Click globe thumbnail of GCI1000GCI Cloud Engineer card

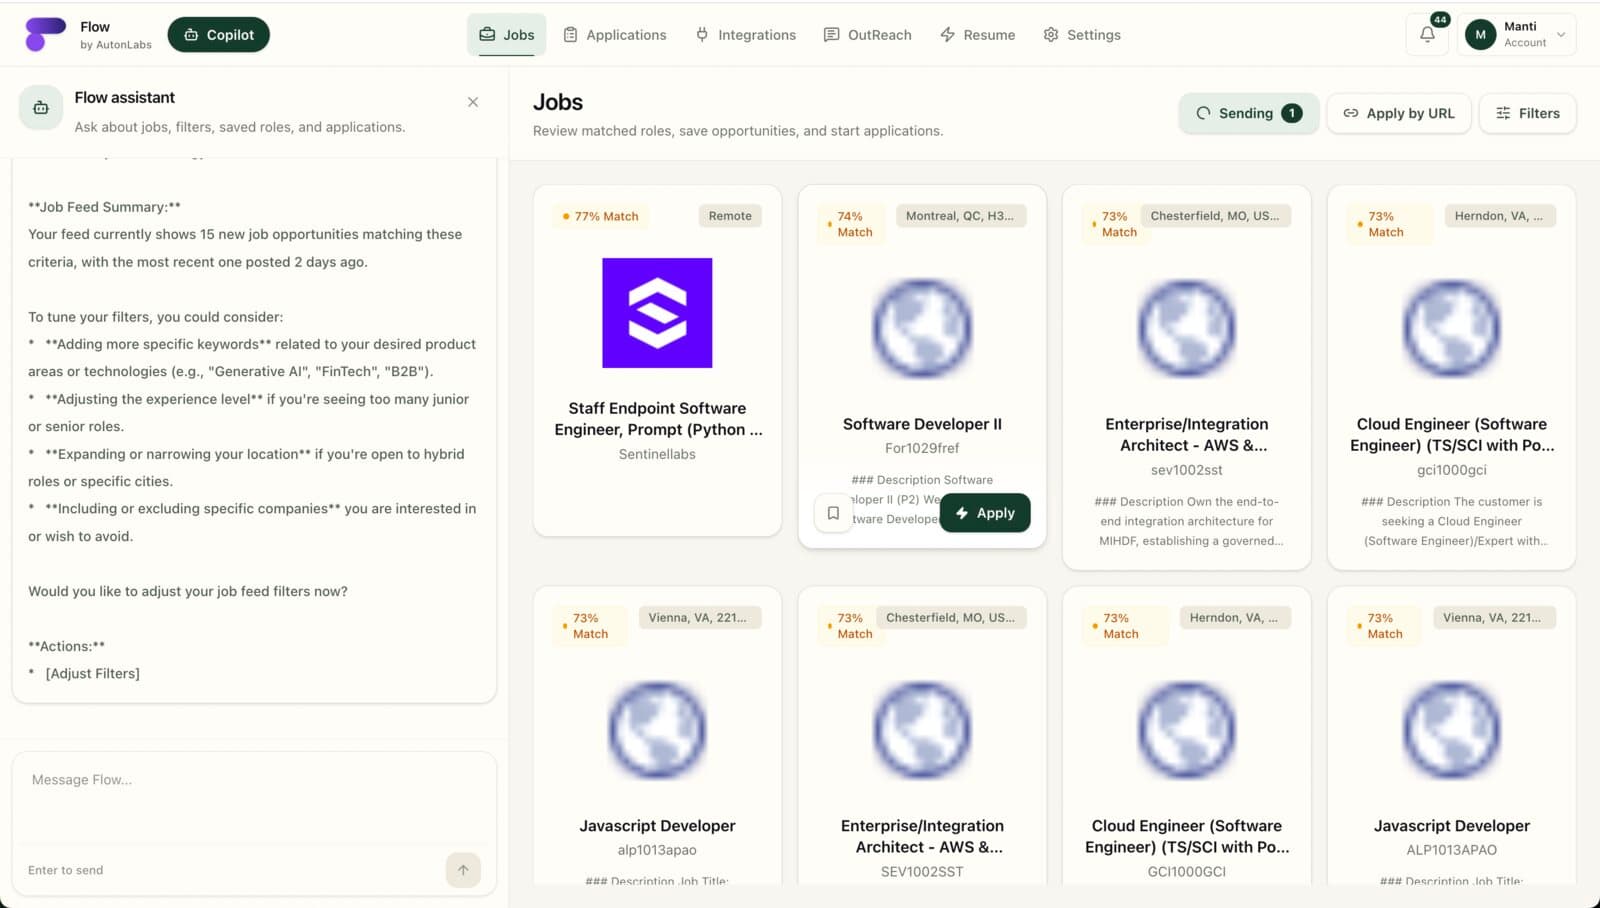[1187, 730]
